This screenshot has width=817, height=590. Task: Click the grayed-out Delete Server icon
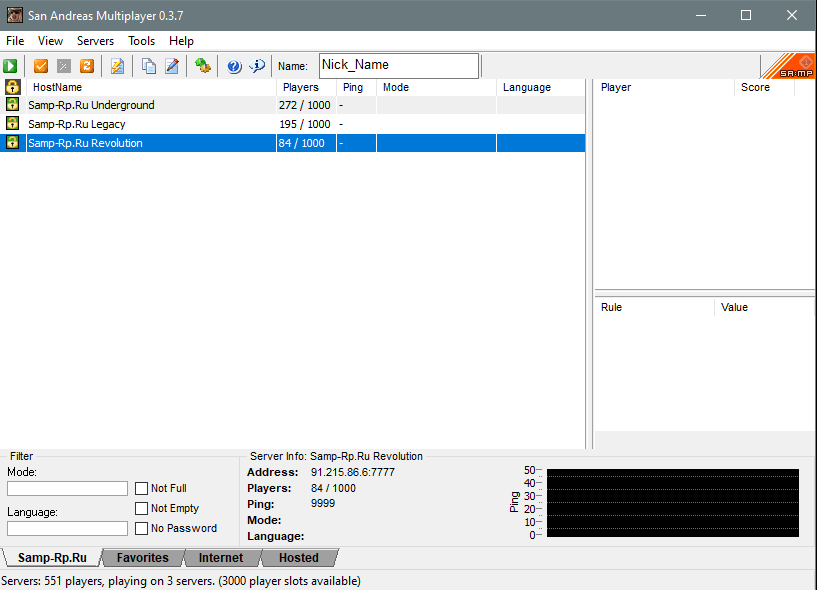coord(64,66)
